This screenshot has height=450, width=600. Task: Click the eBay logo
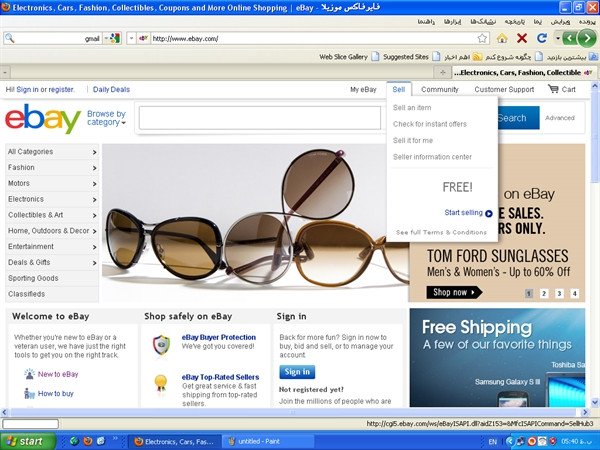[x=42, y=119]
